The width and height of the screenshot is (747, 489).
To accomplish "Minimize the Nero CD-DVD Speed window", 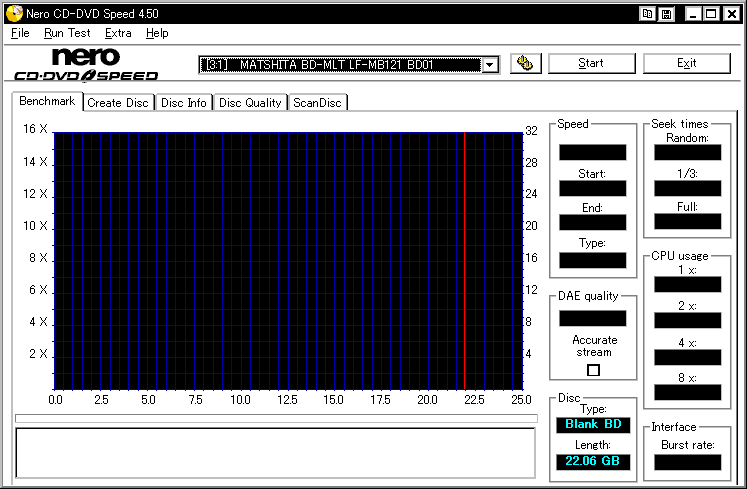I will (x=693, y=14).
